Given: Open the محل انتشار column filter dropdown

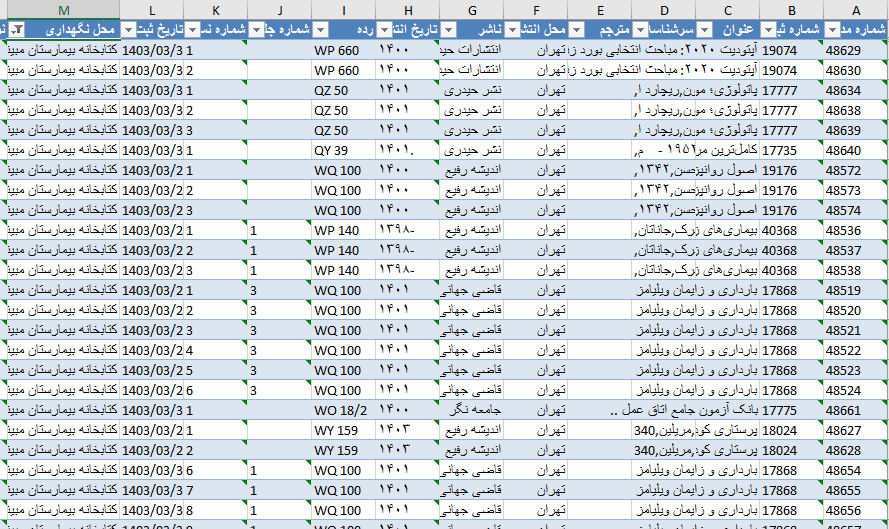Looking at the screenshot, I should tap(512, 30).
